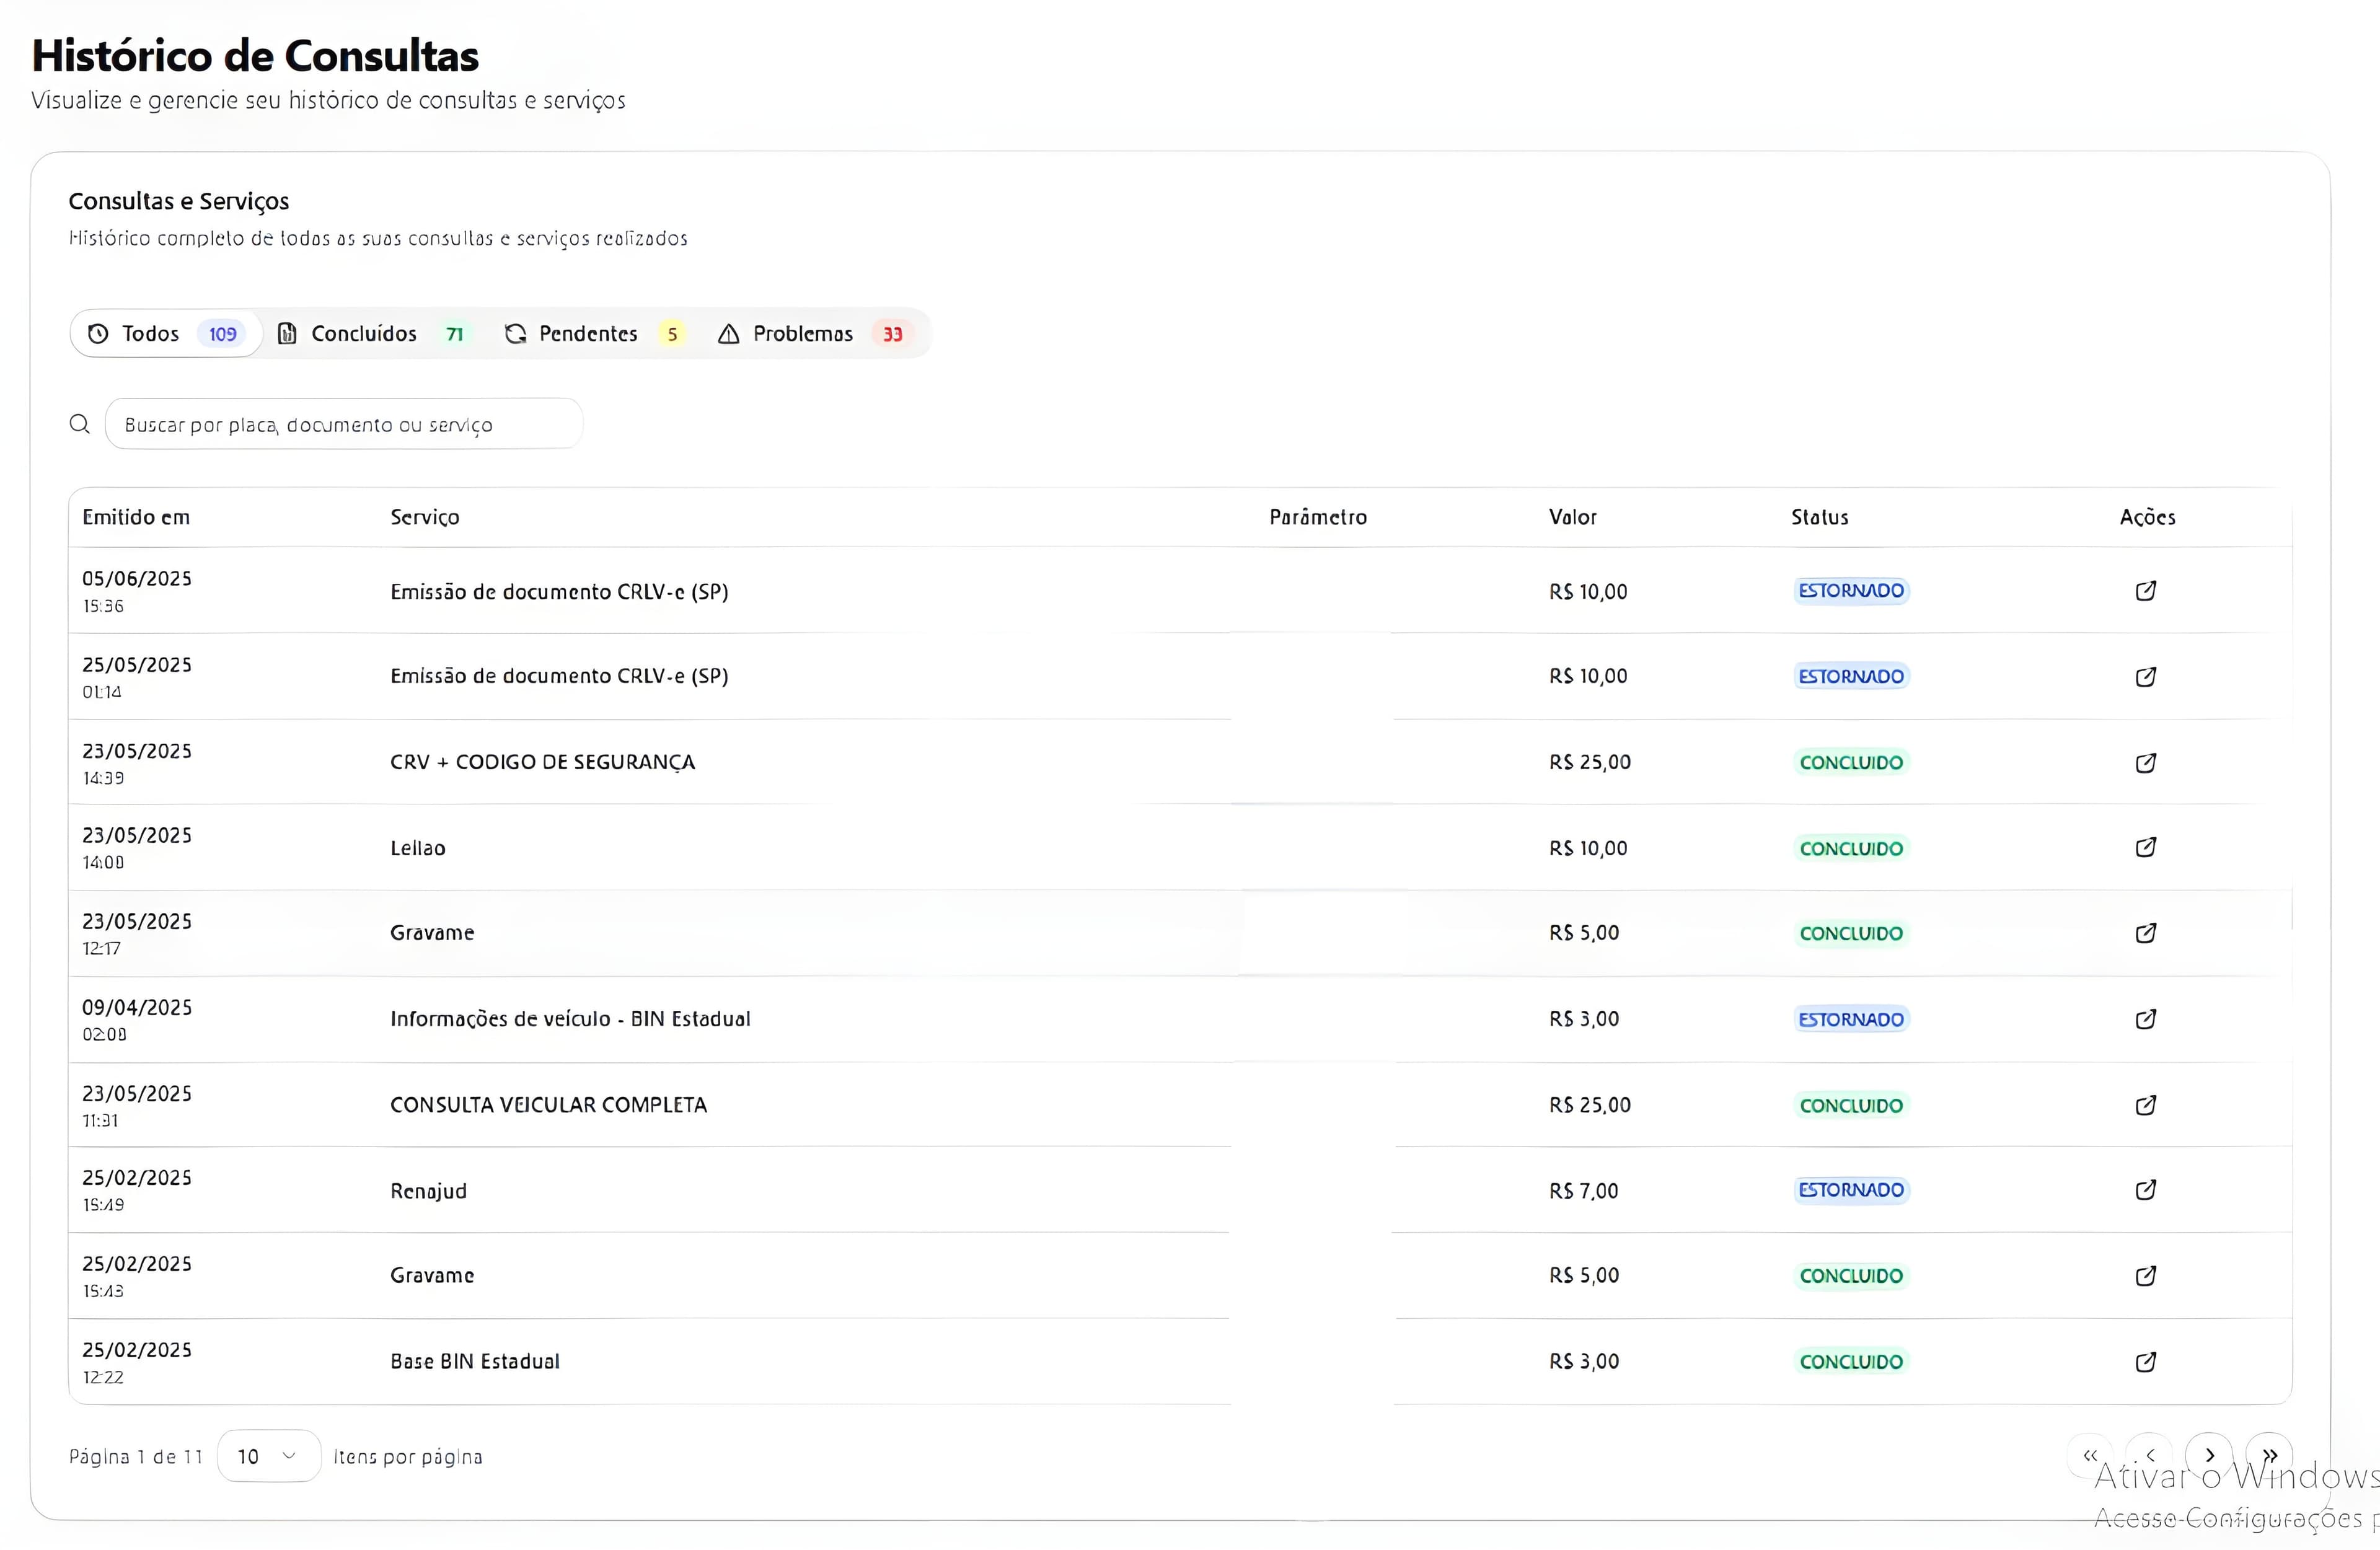Image resolution: width=2380 pixels, height=1550 pixels.
Task: Open action icon for 05/06/2025 CRLV-e row
Action: pyautogui.click(x=2145, y=591)
